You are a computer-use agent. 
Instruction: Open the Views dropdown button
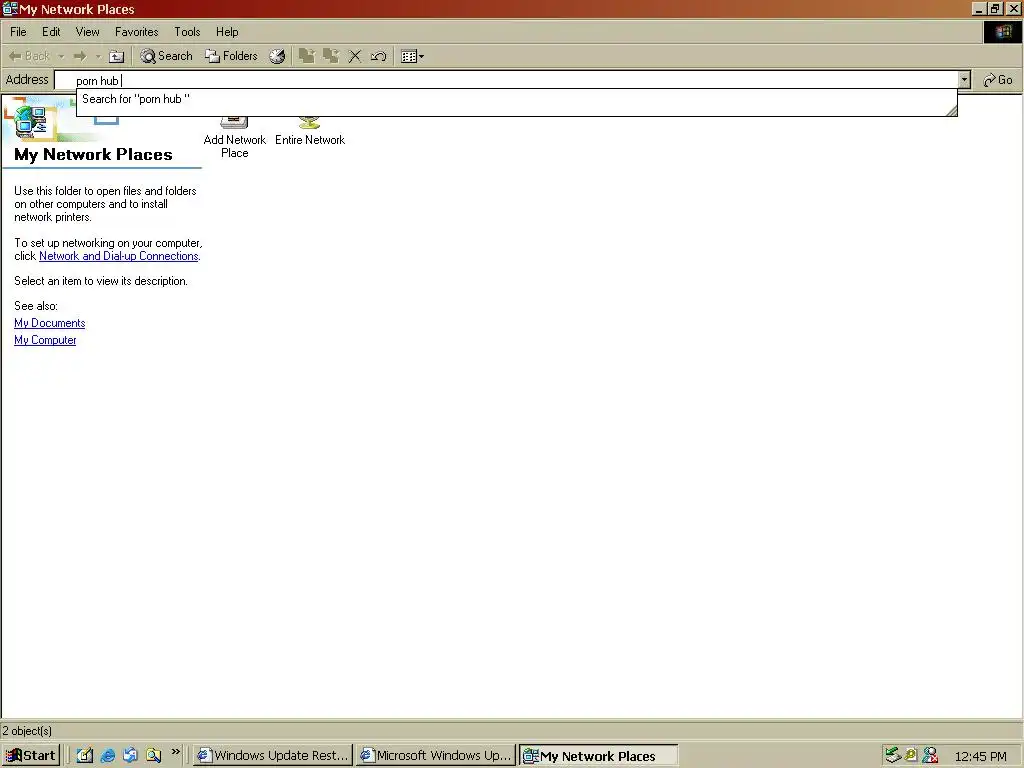click(412, 56)
